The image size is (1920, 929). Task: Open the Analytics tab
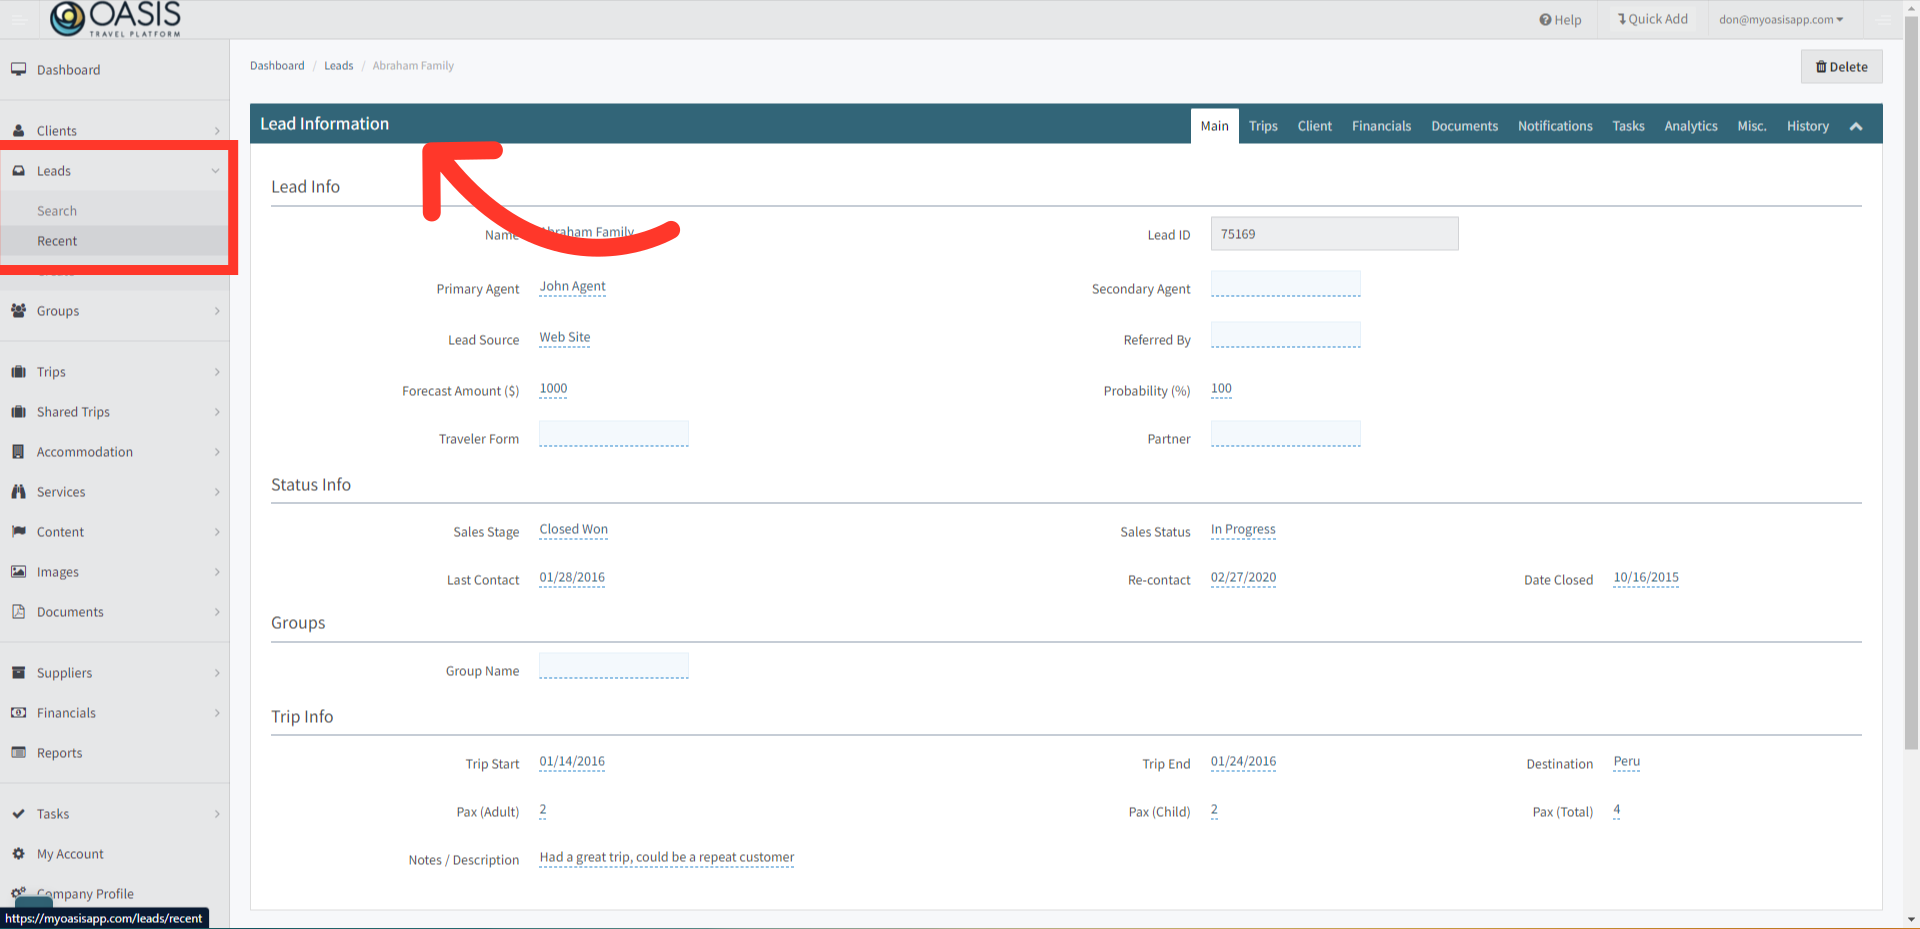(1690, 125)
